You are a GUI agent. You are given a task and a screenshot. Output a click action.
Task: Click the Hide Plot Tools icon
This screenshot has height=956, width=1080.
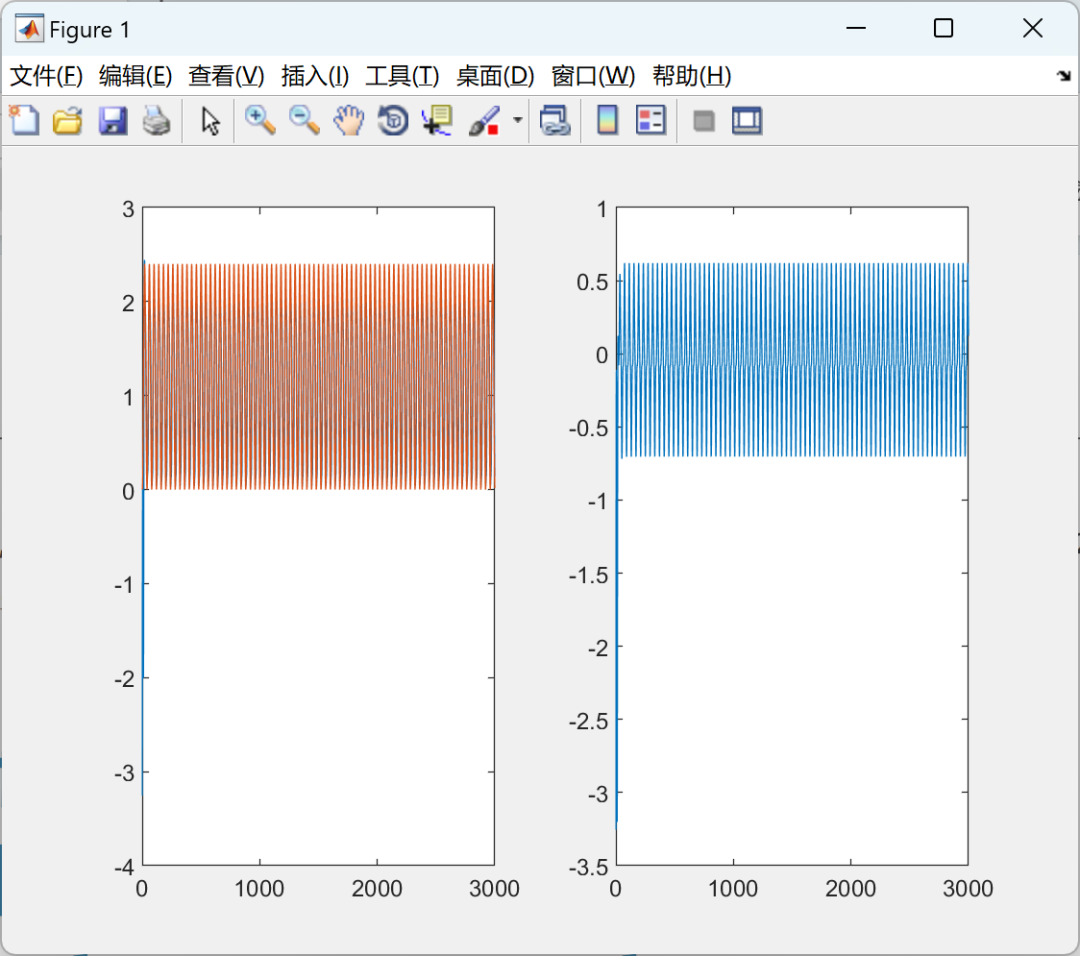click(x=703, y=121)
